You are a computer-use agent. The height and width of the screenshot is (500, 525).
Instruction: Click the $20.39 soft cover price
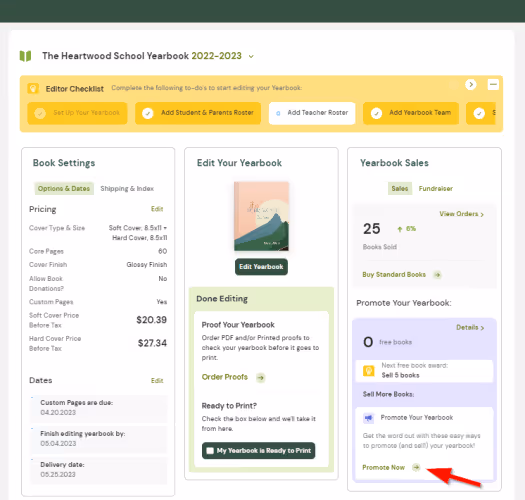pos(151,320)
